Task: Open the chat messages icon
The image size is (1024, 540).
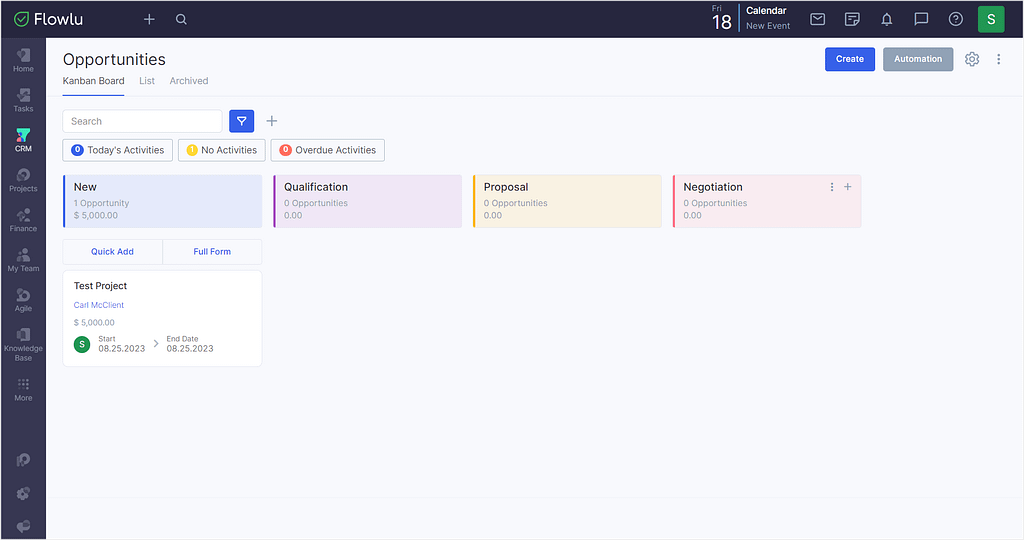Action: point(921,19)
